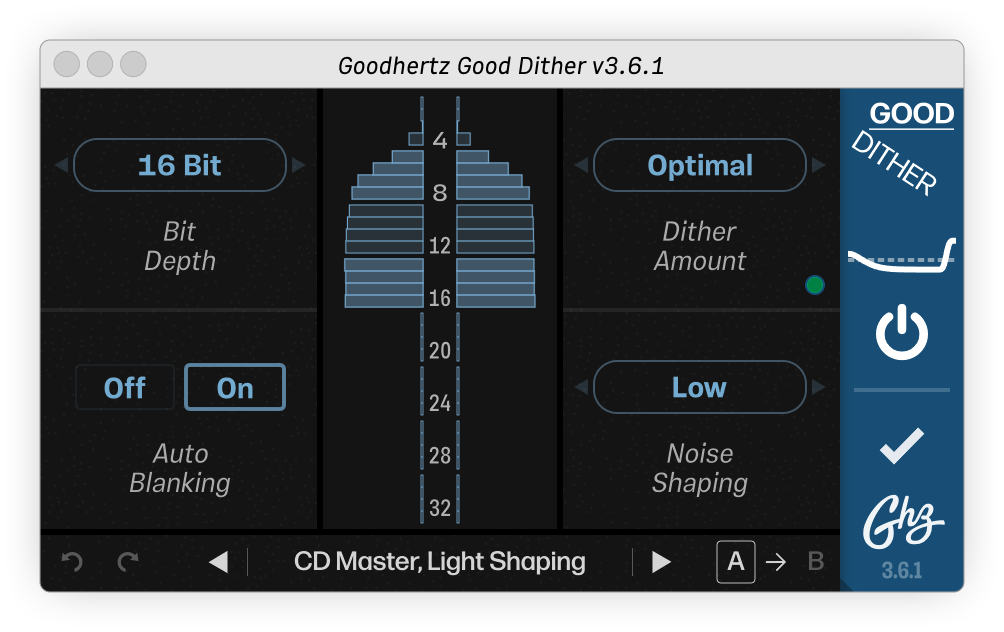Turn Auto Blanking On
Viewport: 1004px width, 632px height.
point(235,387)
